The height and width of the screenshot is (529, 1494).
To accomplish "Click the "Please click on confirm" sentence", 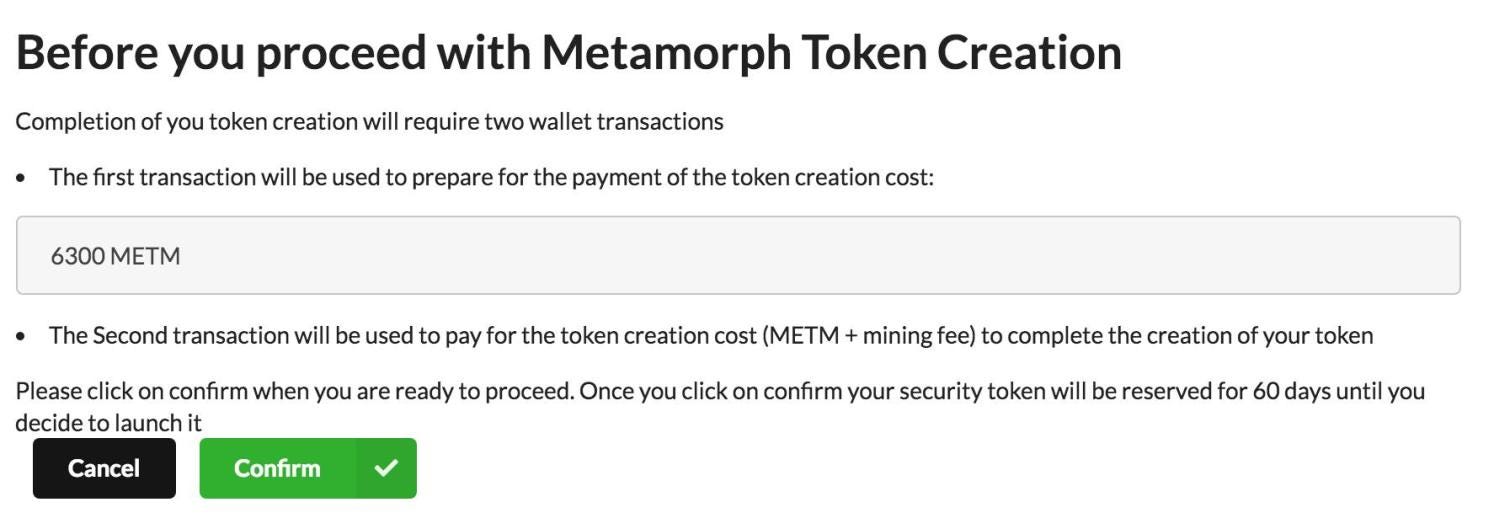I will [x=130, y=391].
